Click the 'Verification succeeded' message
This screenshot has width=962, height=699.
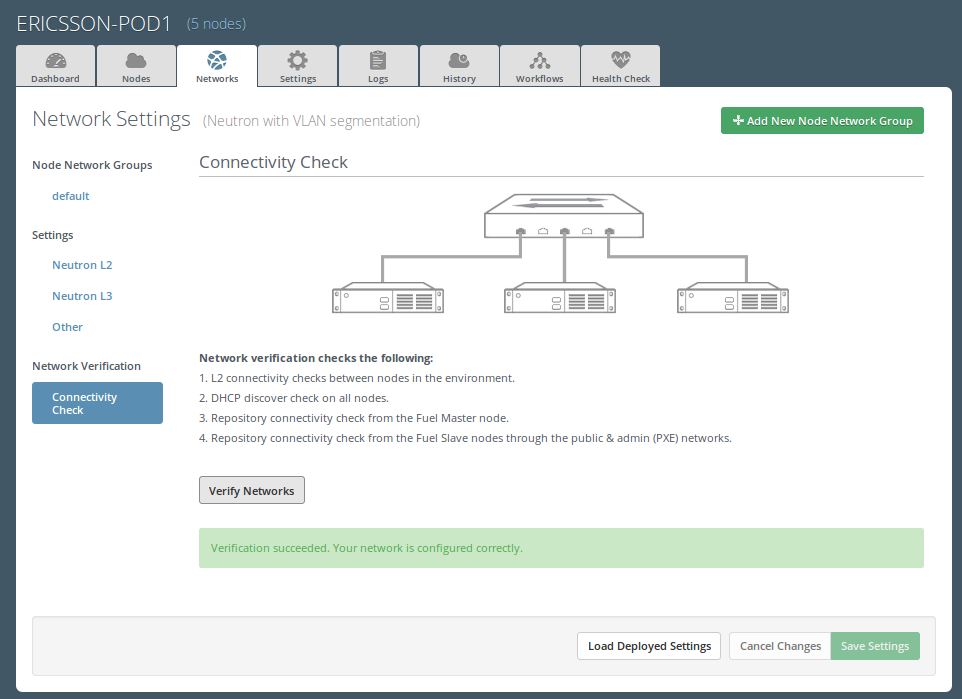(366, 548)
